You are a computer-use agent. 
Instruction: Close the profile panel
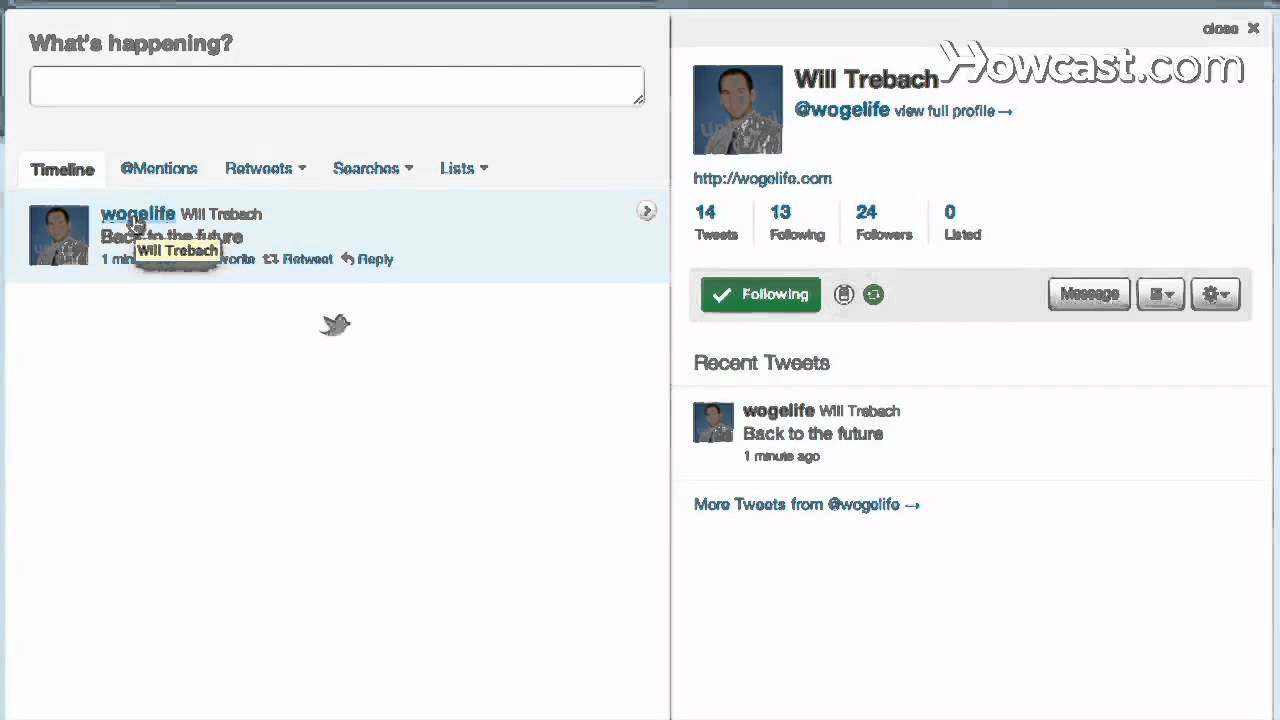point(1231,28)
